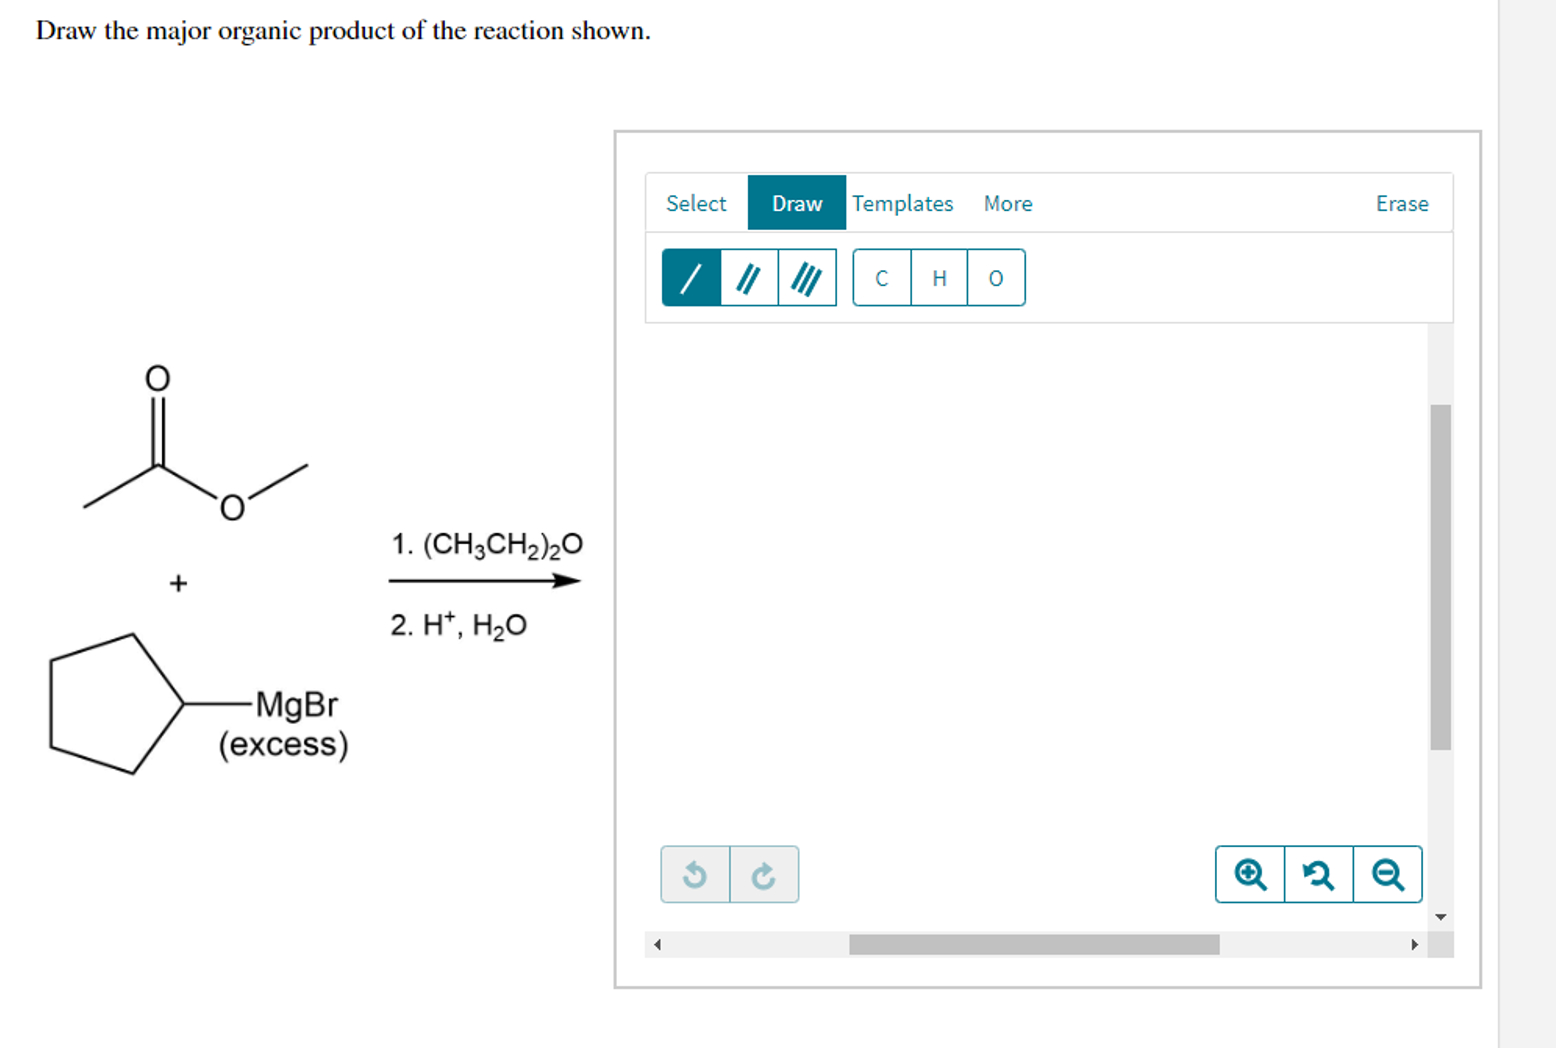Redo the last drawing action
The image size is (1556, 1048).
[x=763, y=874]
